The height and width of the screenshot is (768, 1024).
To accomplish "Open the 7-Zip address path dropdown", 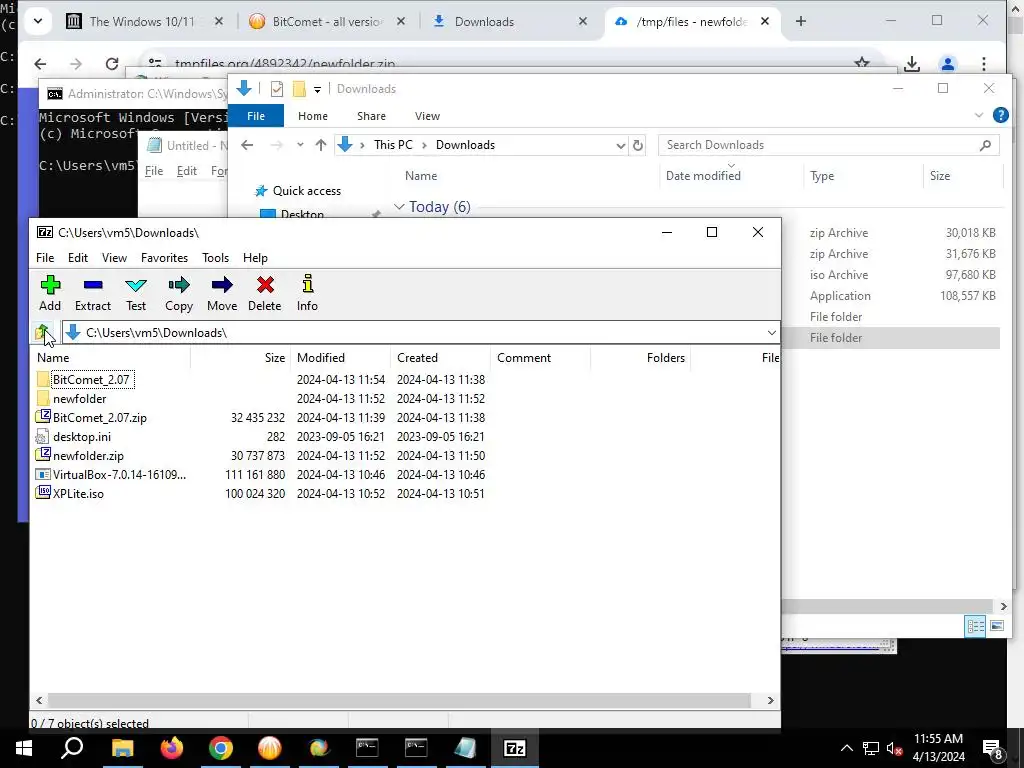I will click(771, 333).
